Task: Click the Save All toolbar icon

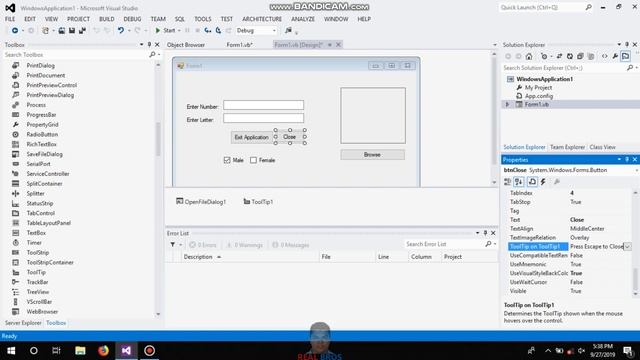Action: (82, 30)
